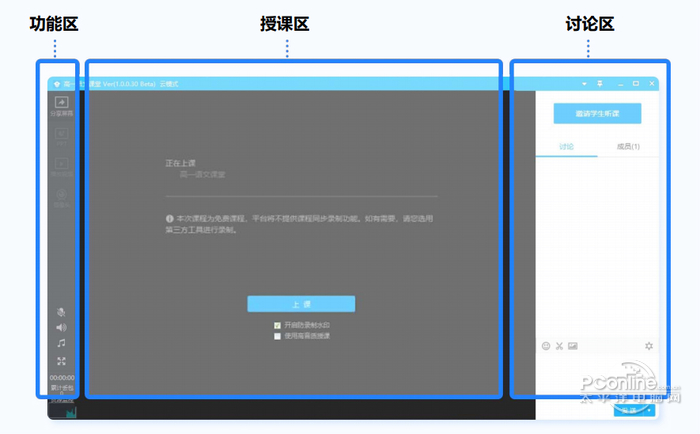Open the emoji picker in the chat toolbar
Image resolution: width=700 pixels, height=434 pixels.
pos(546,346)
